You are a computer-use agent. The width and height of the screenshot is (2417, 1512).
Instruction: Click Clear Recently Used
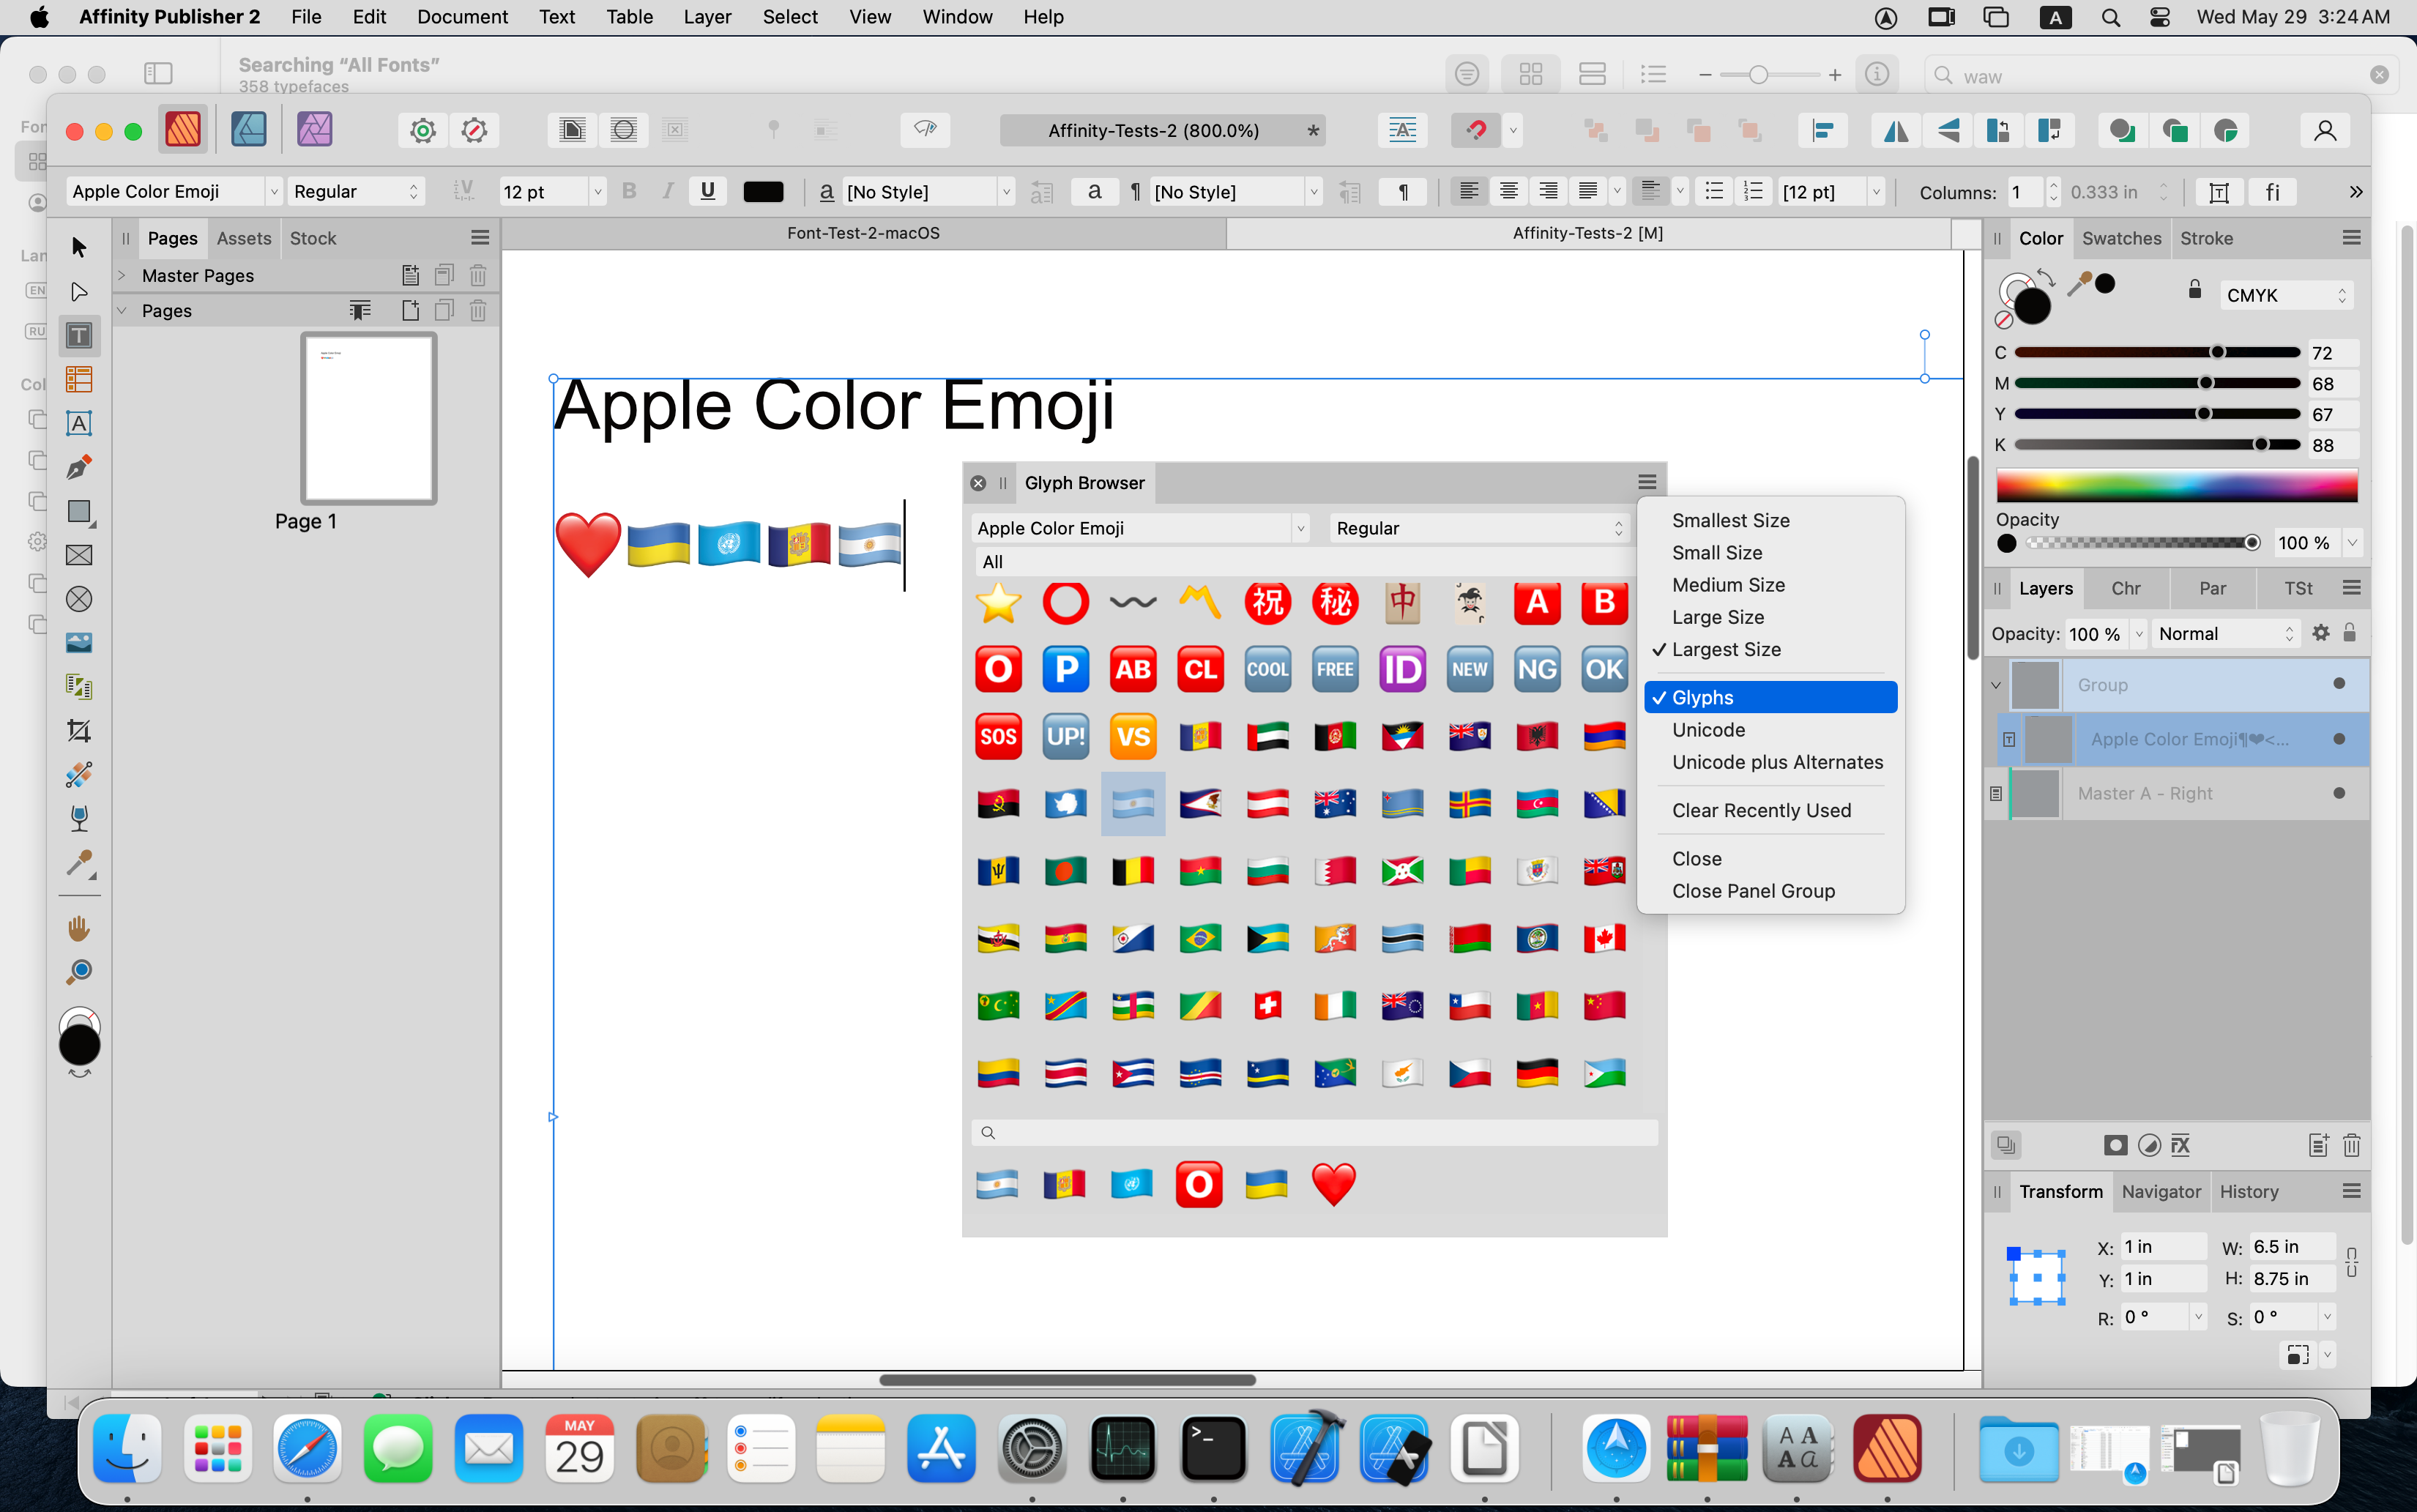click(x=1761, y=811)
